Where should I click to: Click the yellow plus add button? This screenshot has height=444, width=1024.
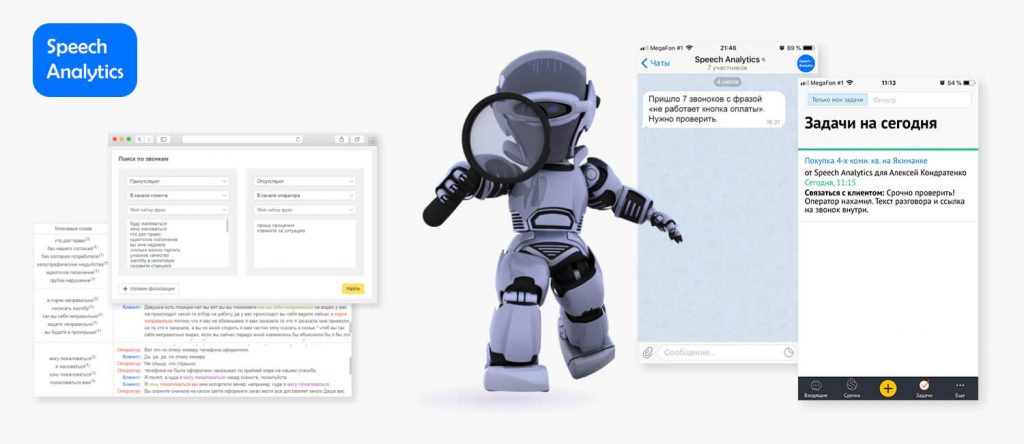pyautogui.click(x=888, y=388)
